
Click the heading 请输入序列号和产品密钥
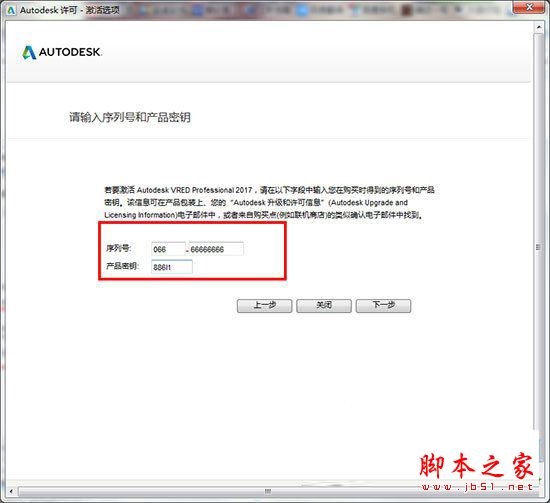point(130,117)
